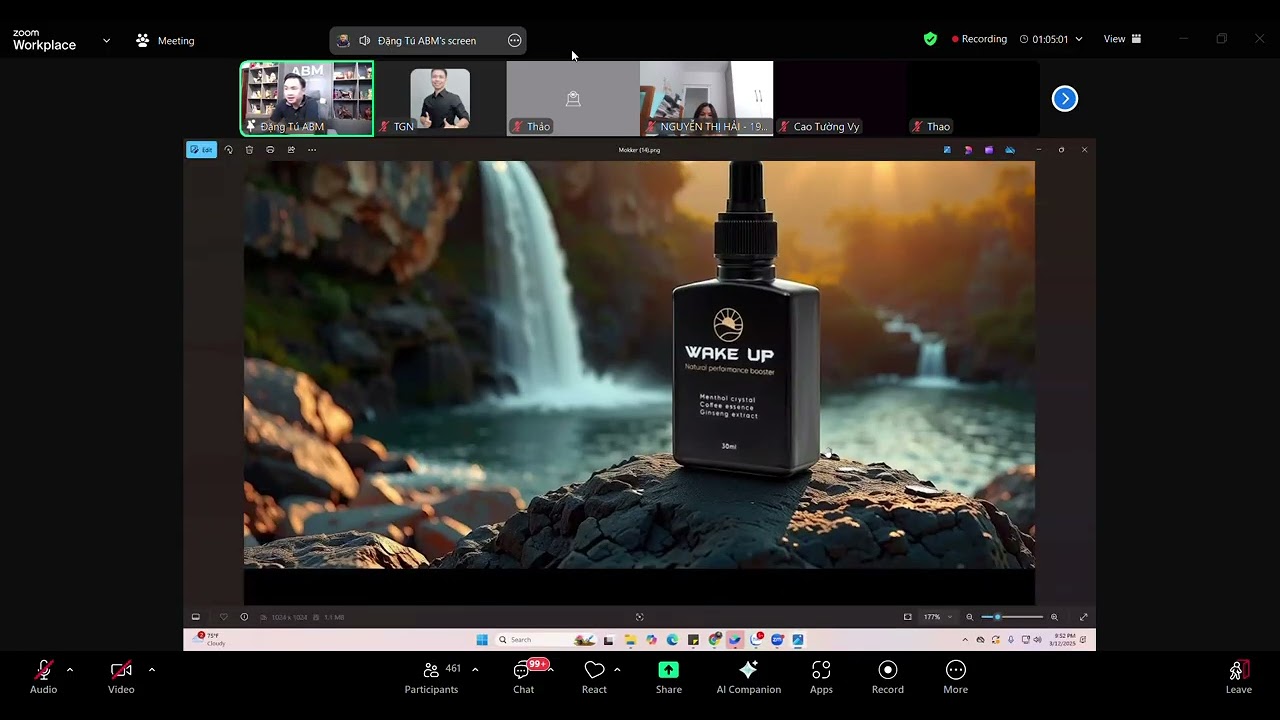Expand chat options caret
This screenshot has height=720, width=1280.
pos(551,669)
